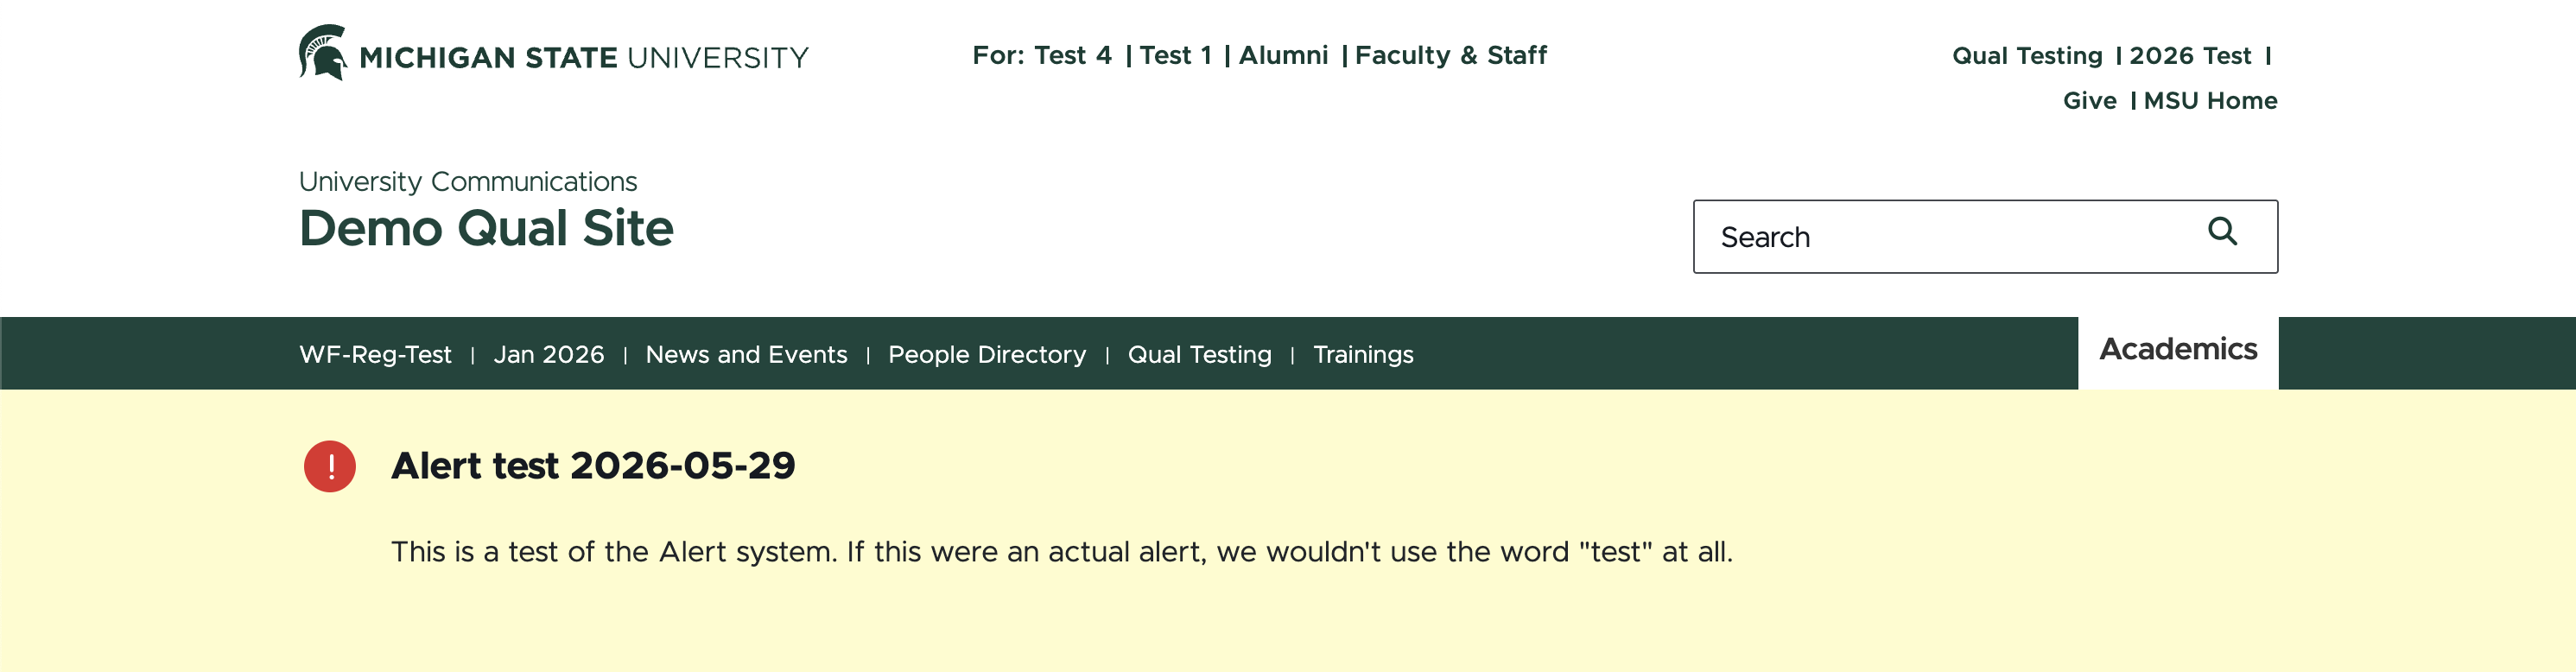
Task: Click the Test 4 audience link
Action: [1072, 55]
